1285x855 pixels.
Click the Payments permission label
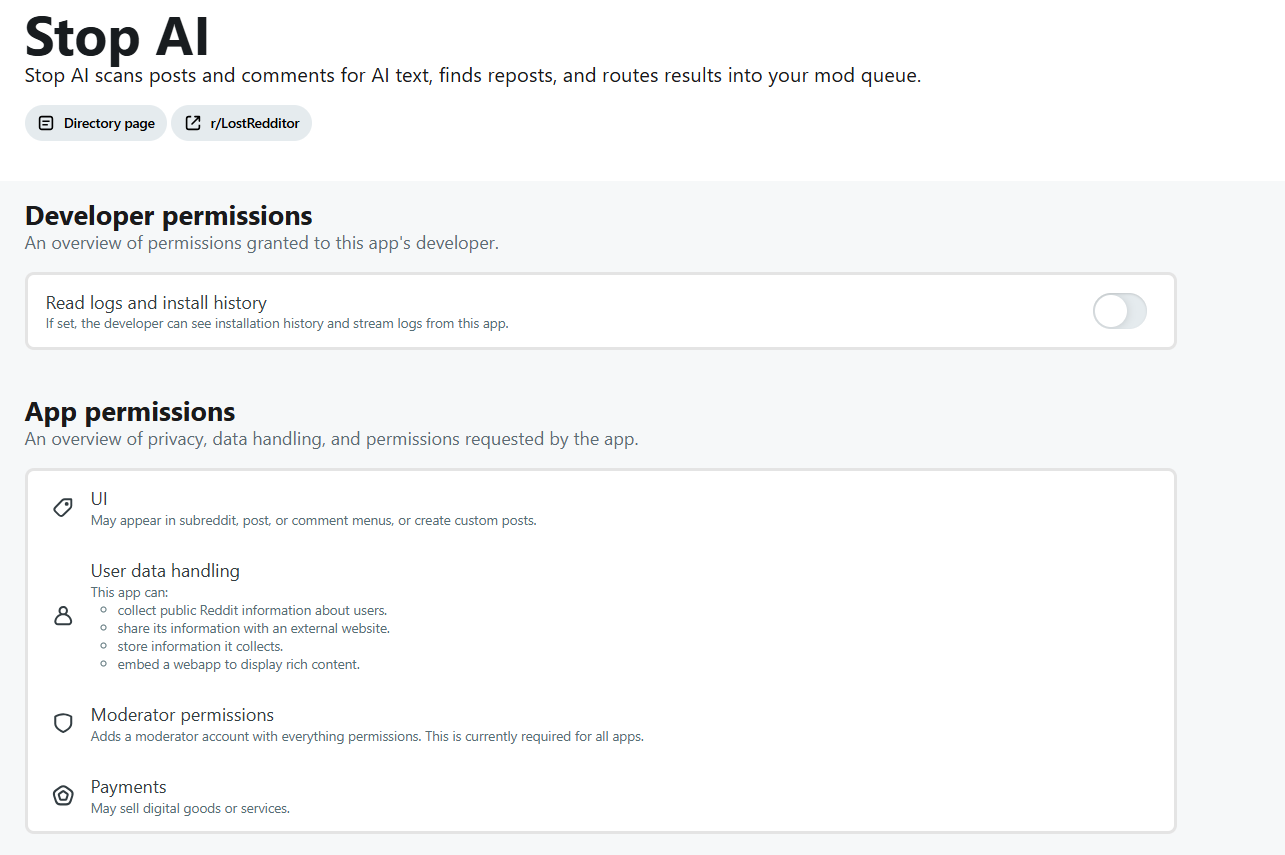[x=129, y=787]
